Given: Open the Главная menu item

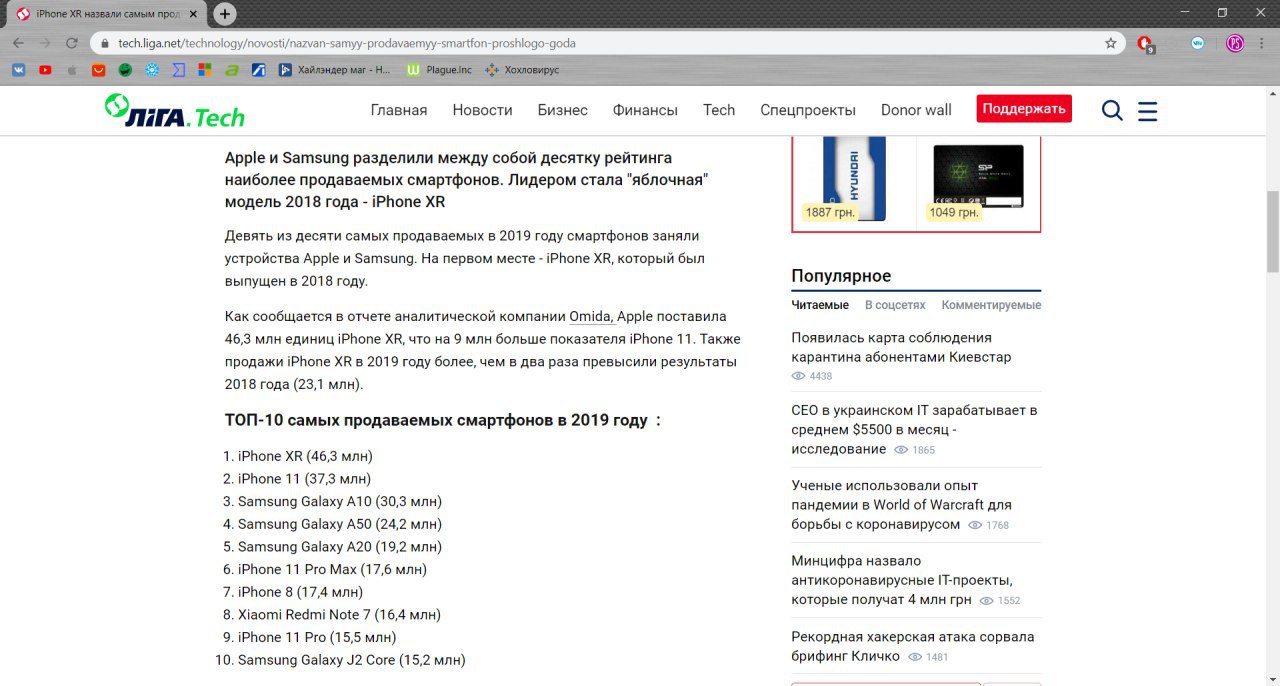Looking at the screenshot, I should 399,110.
